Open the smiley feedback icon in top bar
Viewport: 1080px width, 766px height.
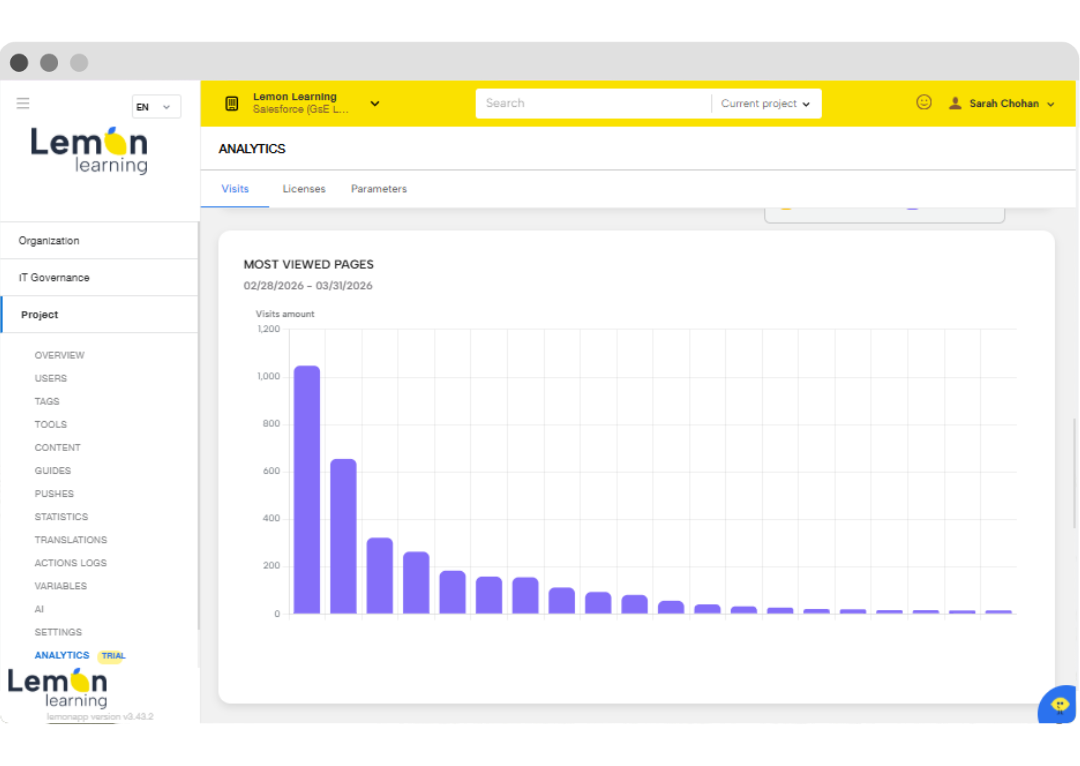(x=923, y=102)
